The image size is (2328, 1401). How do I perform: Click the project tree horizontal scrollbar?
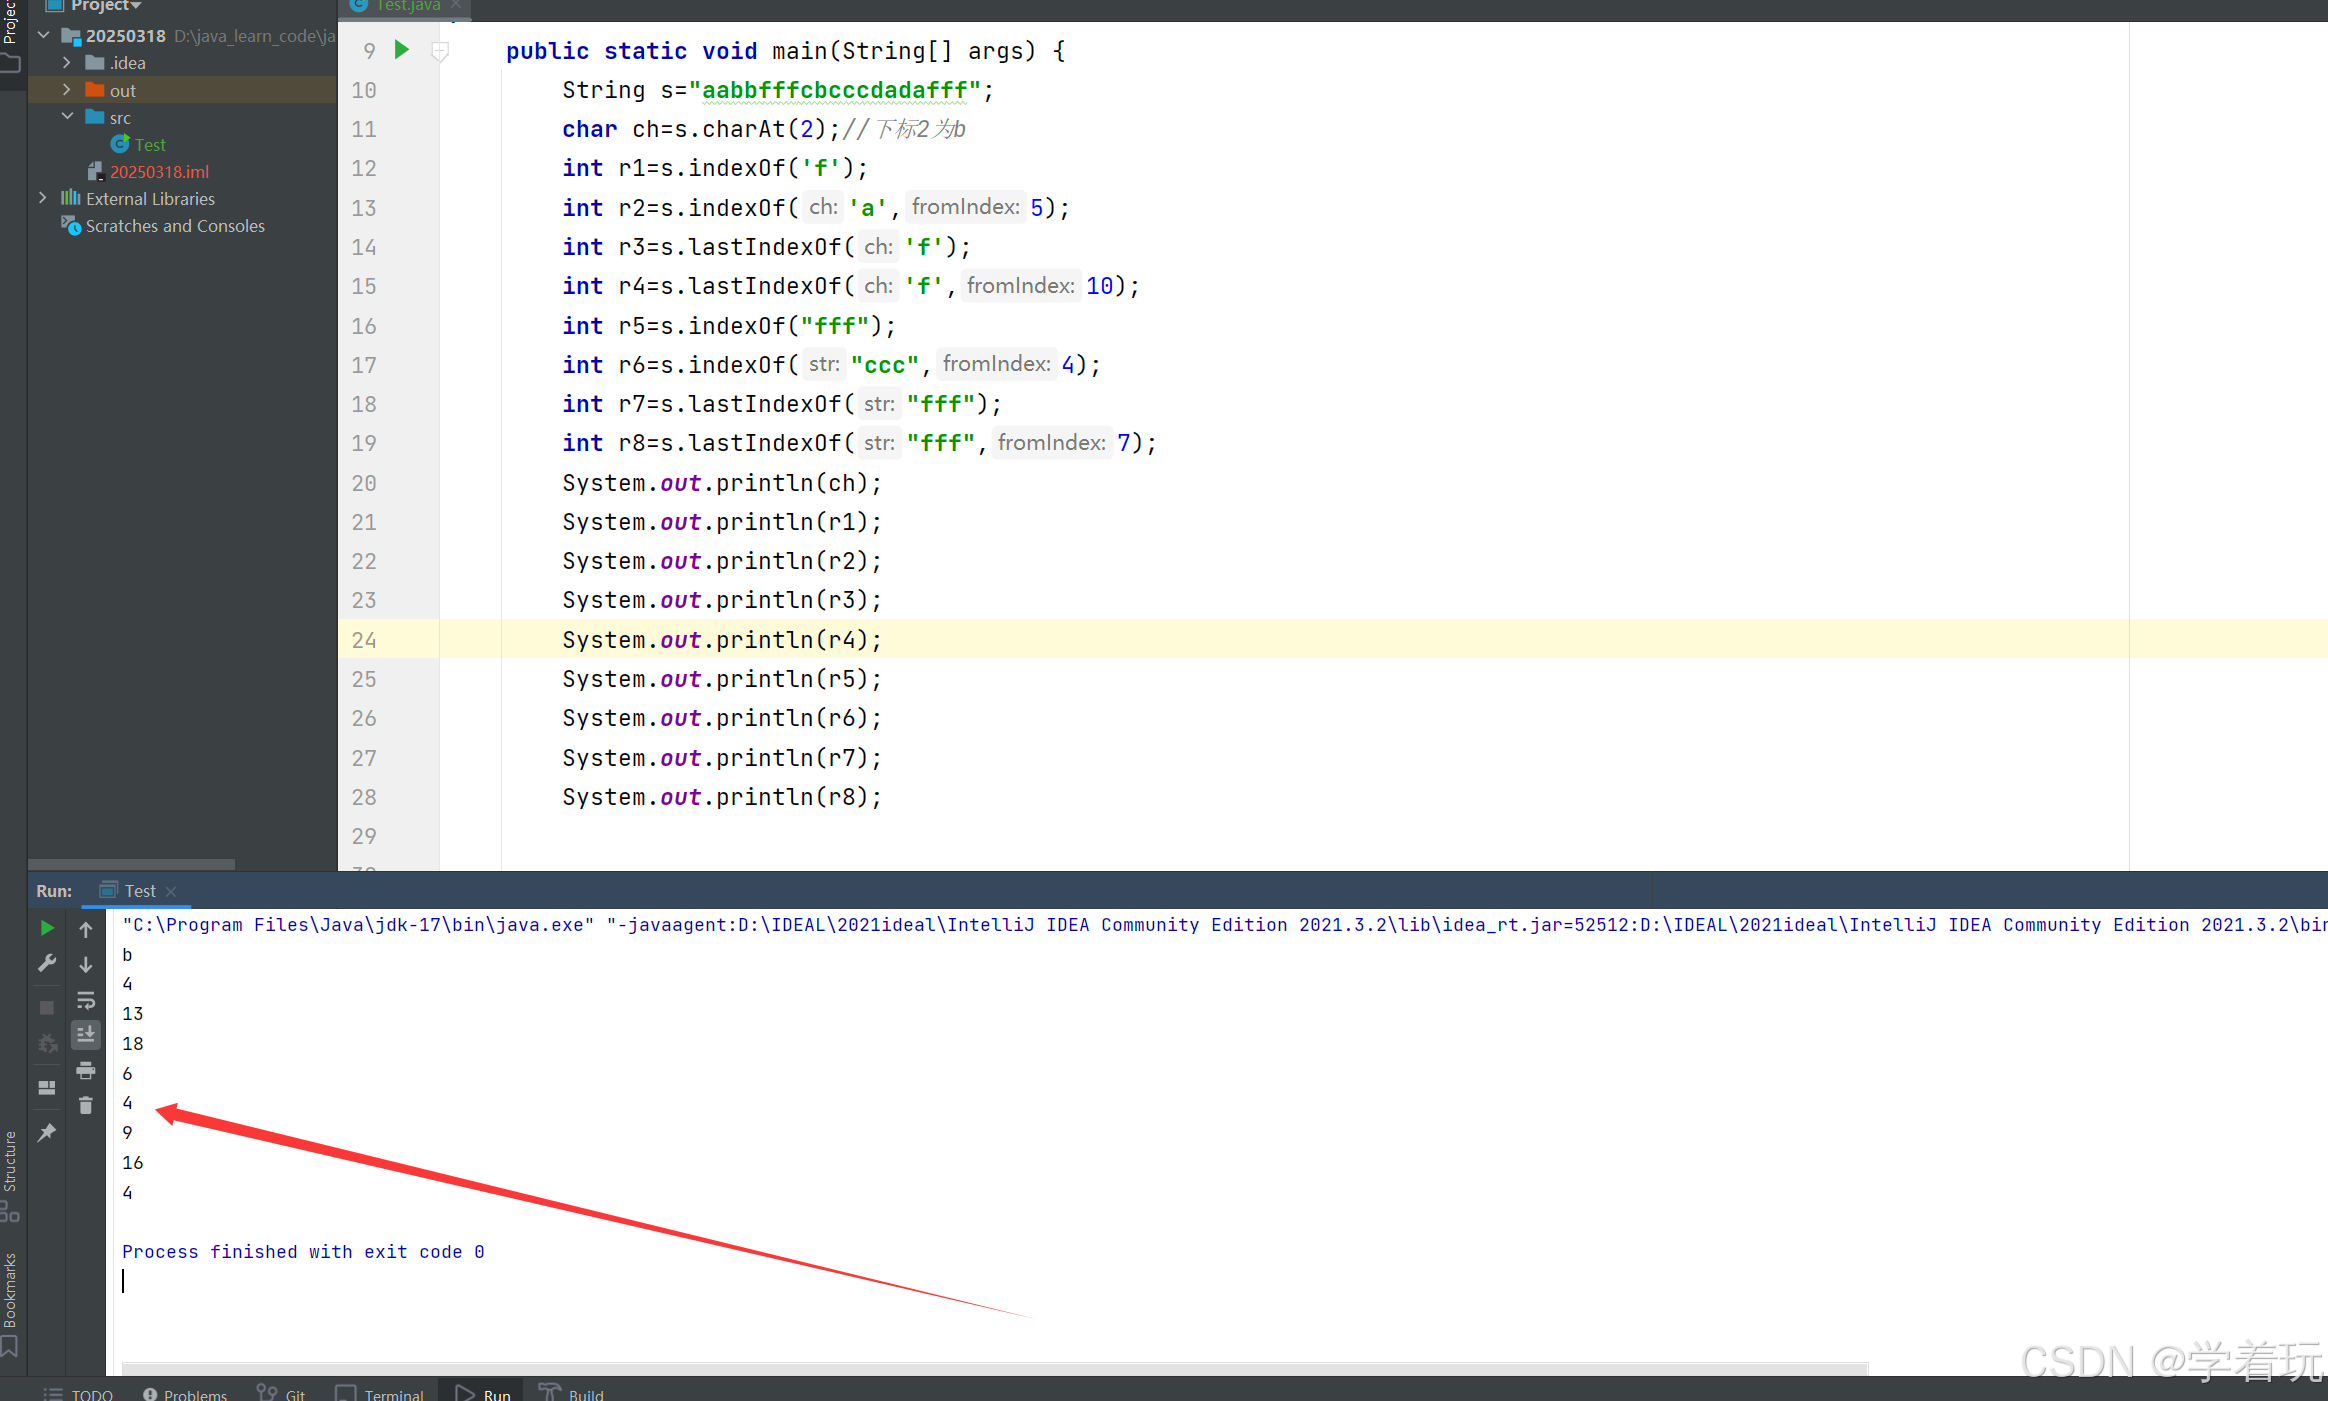click(131, 864)
